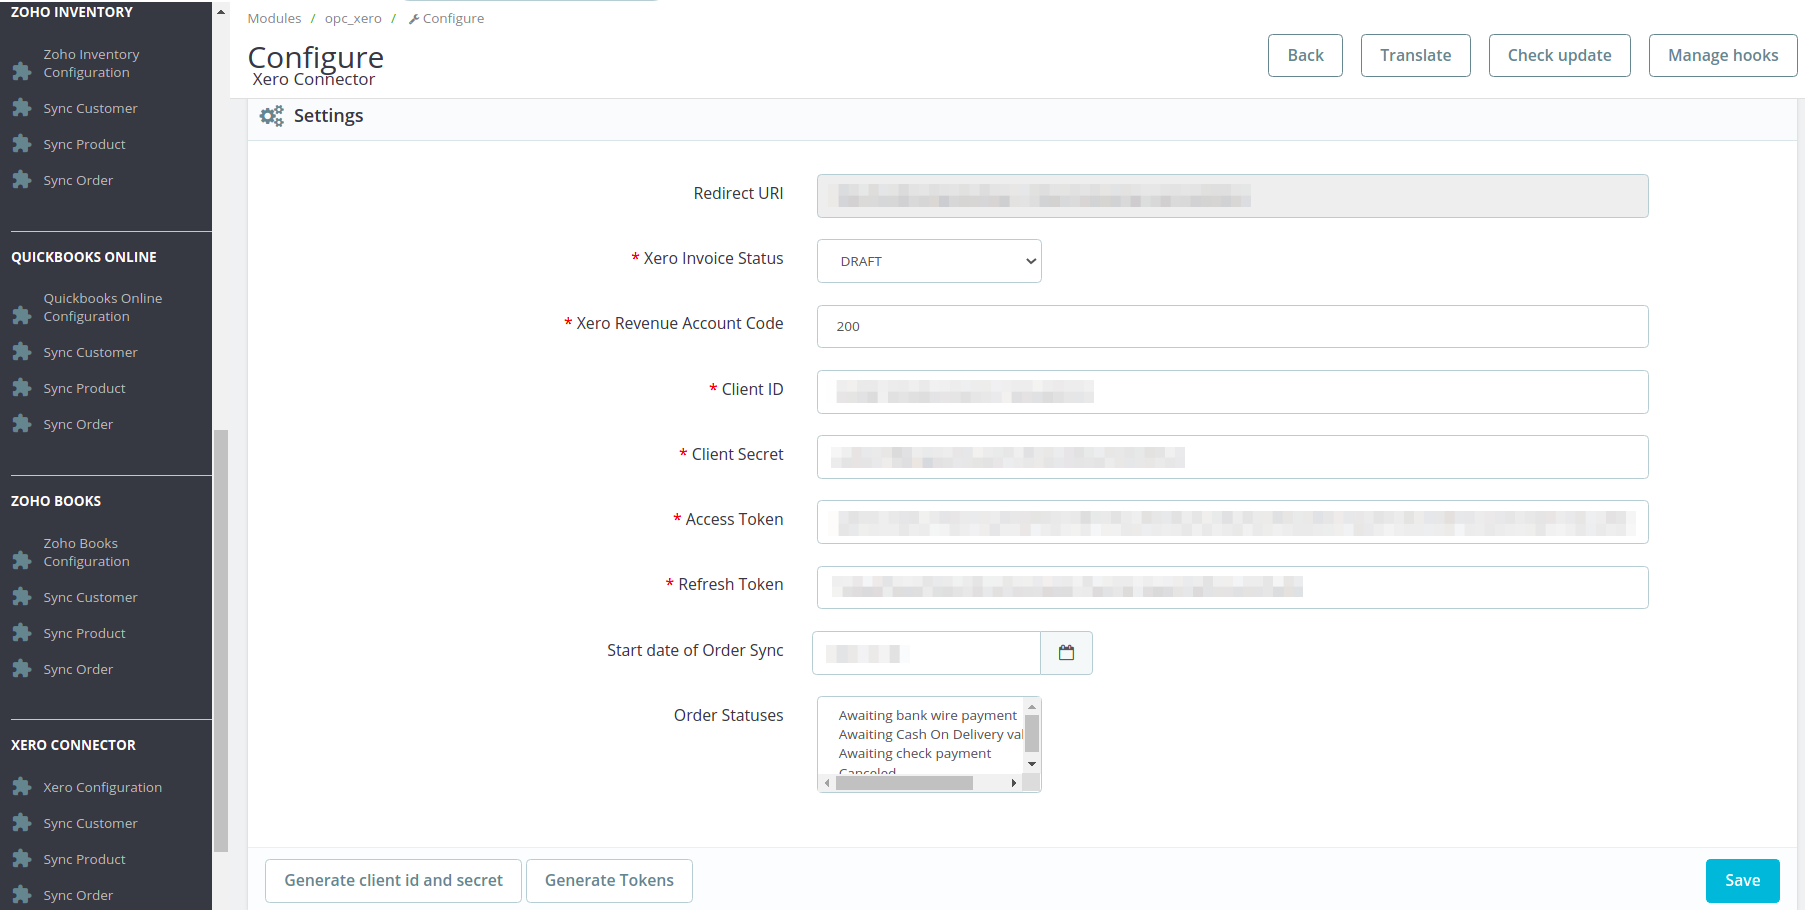Go to opc_xero breadcrumb link
1805x910 pixels.
(x=353, y=18)
